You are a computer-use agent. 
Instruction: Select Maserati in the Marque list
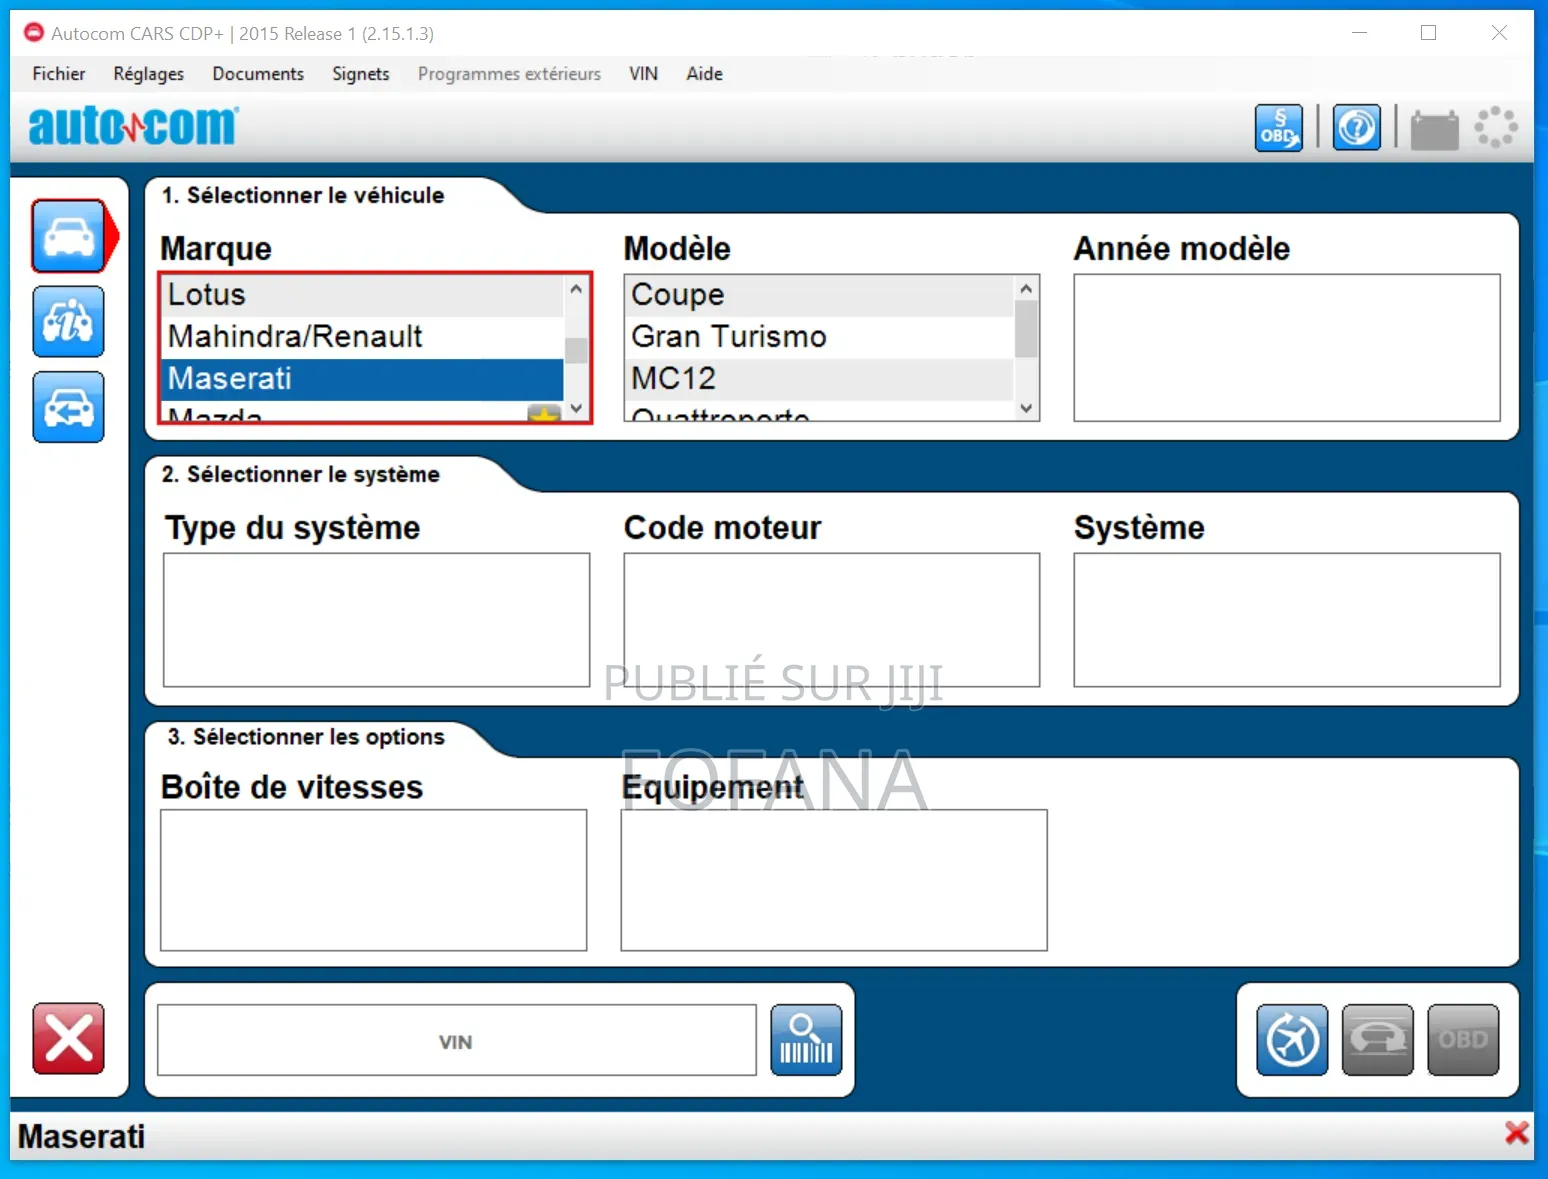pos(363,379)
